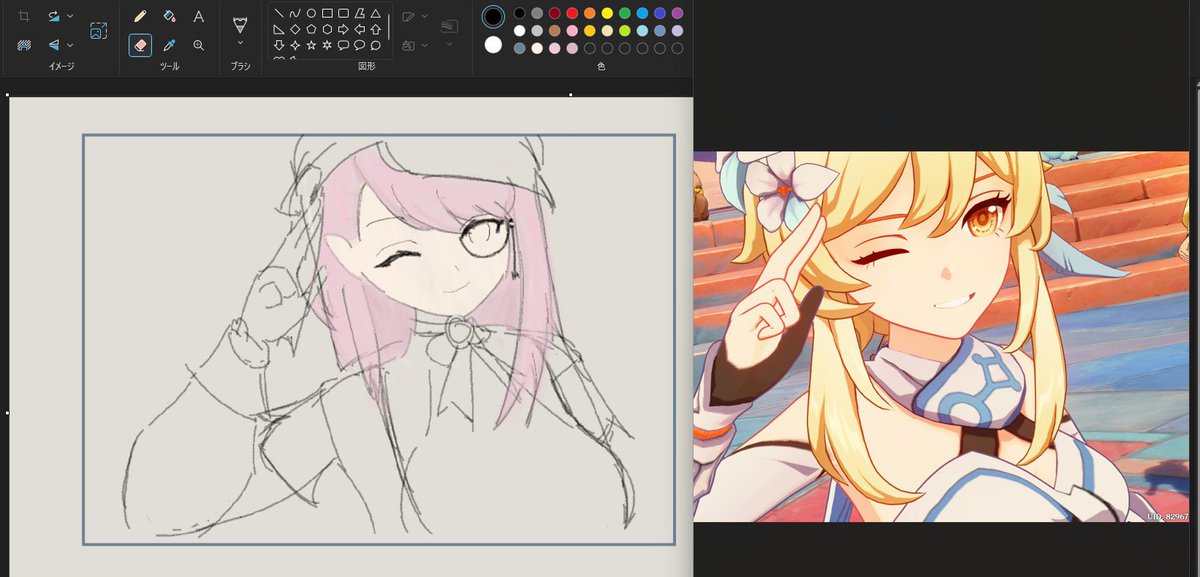Click the reference anime image beside Paint
This screenshot has width=1200, height=577.
pyautogui.click(x=942, y=336)
